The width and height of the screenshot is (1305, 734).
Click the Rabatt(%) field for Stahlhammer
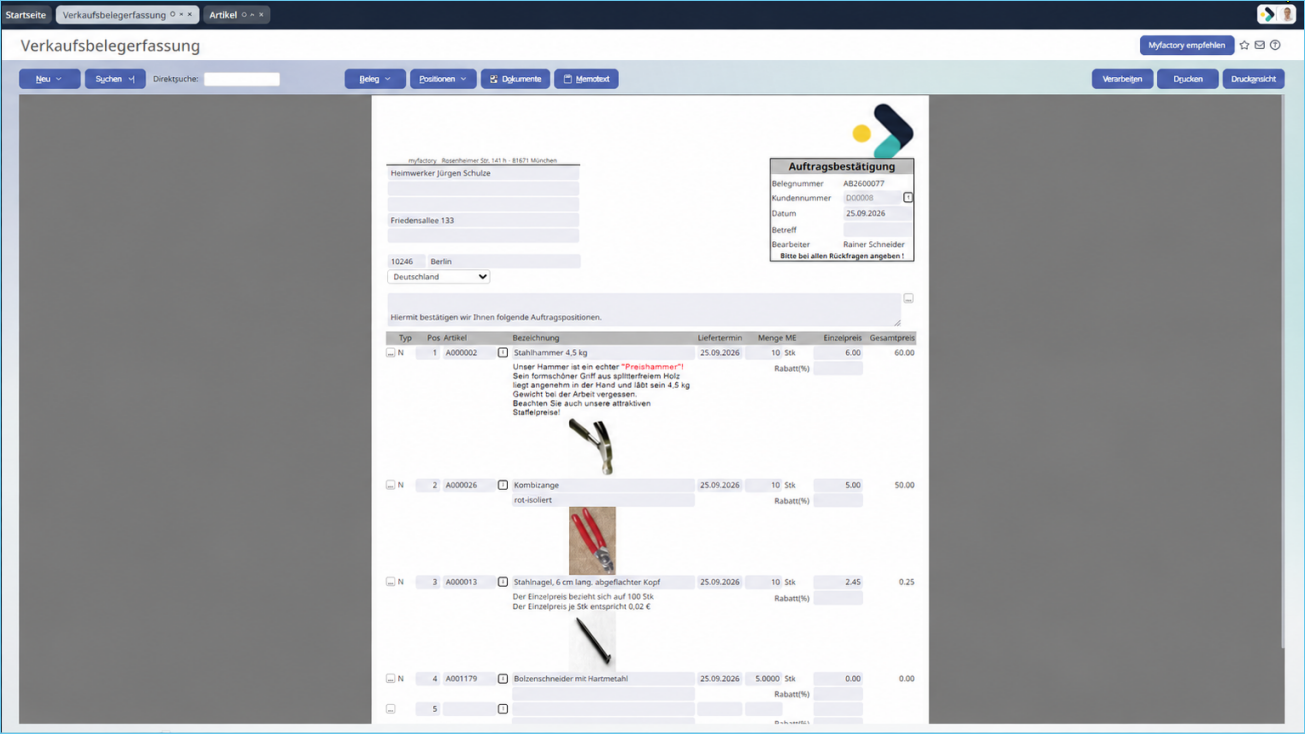point(838,369)
